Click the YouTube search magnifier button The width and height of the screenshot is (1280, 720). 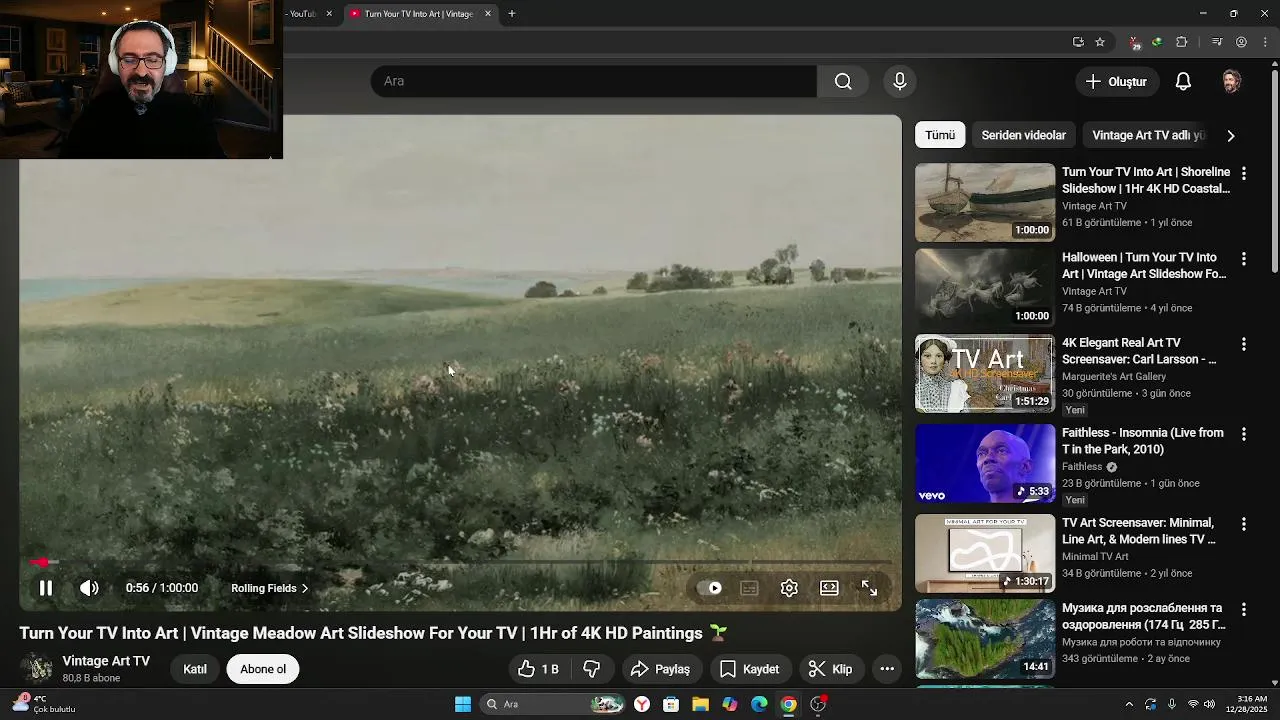coord(843,81)
